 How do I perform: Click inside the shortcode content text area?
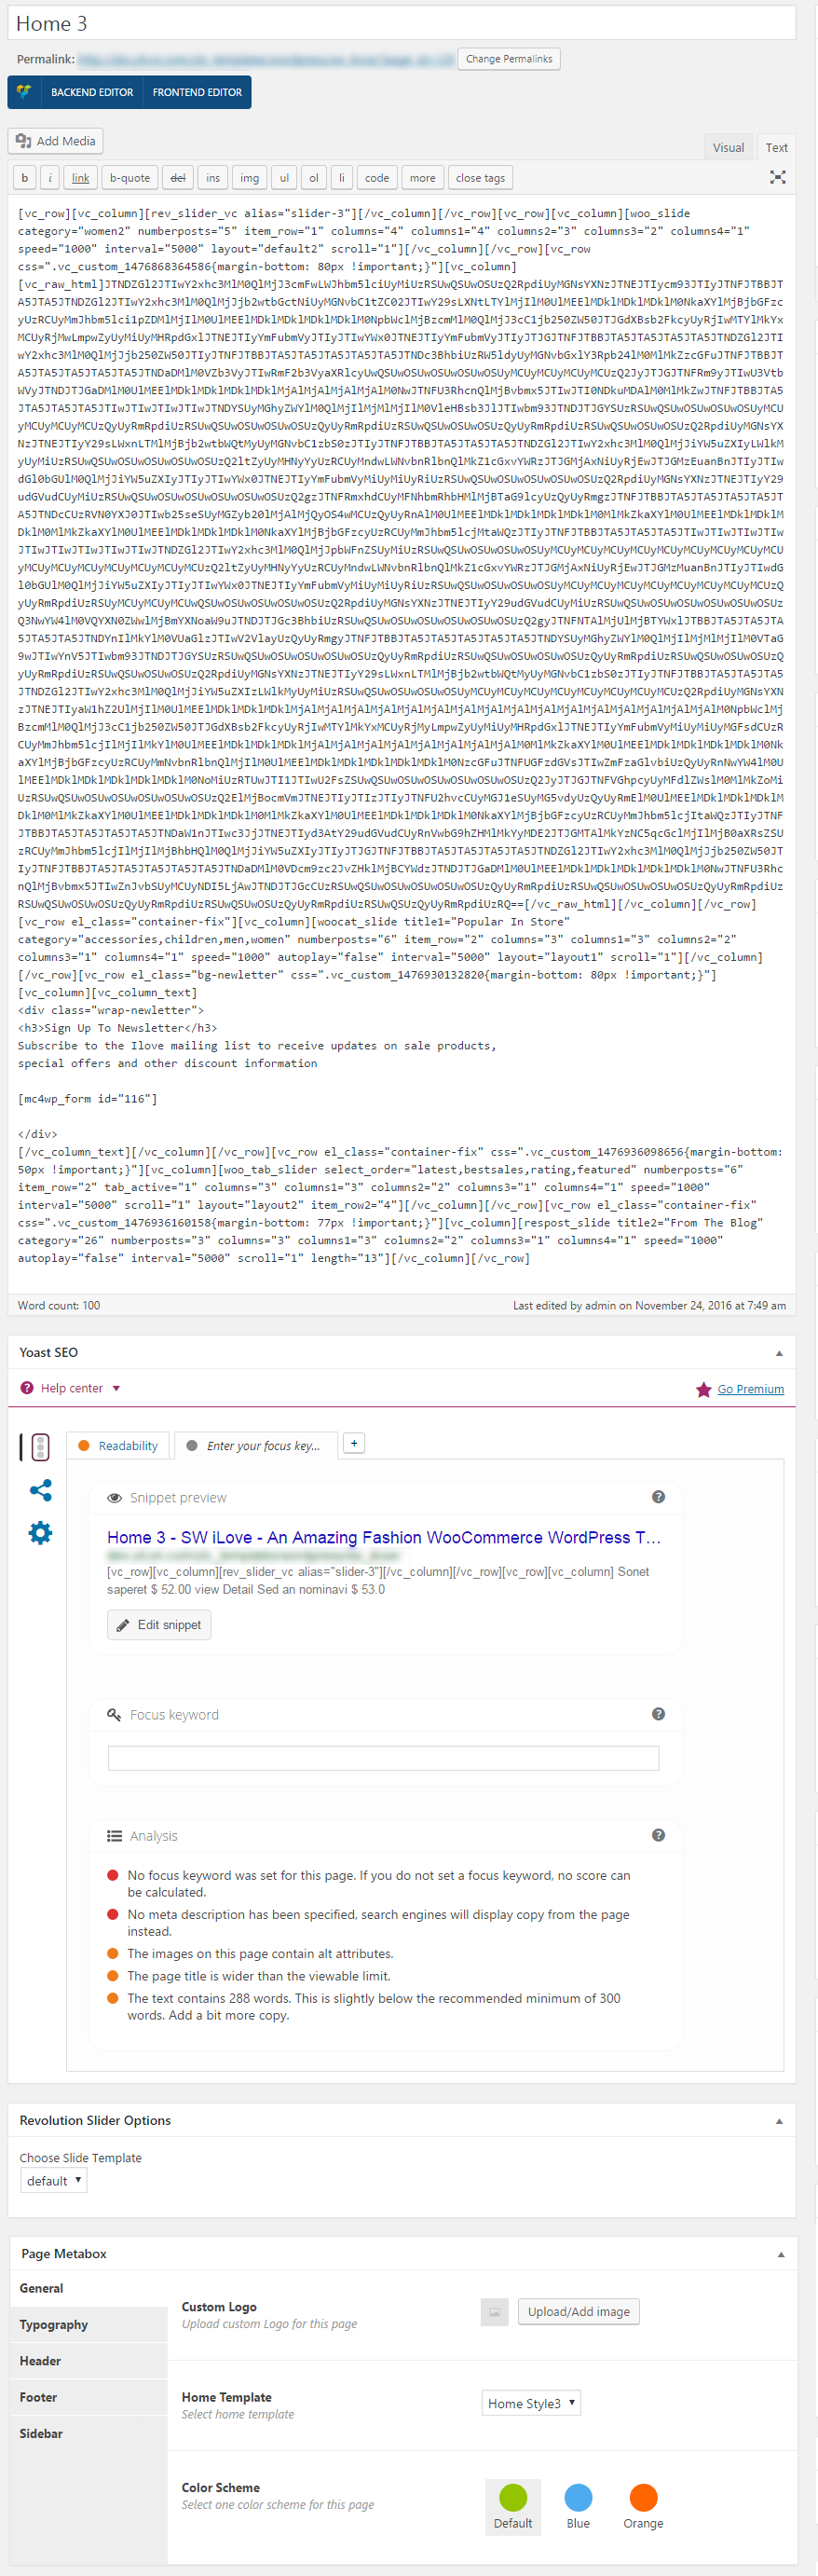coord(402,742)
